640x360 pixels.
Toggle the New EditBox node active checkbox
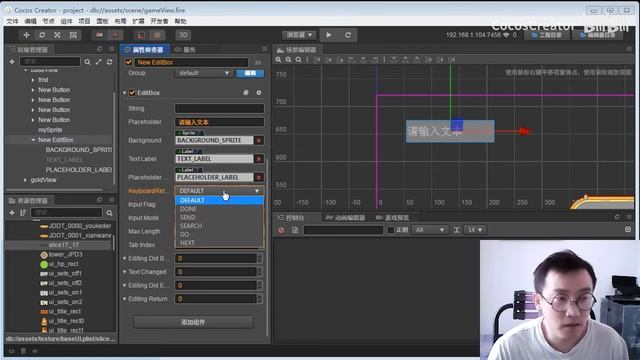[x=129, y=62]
